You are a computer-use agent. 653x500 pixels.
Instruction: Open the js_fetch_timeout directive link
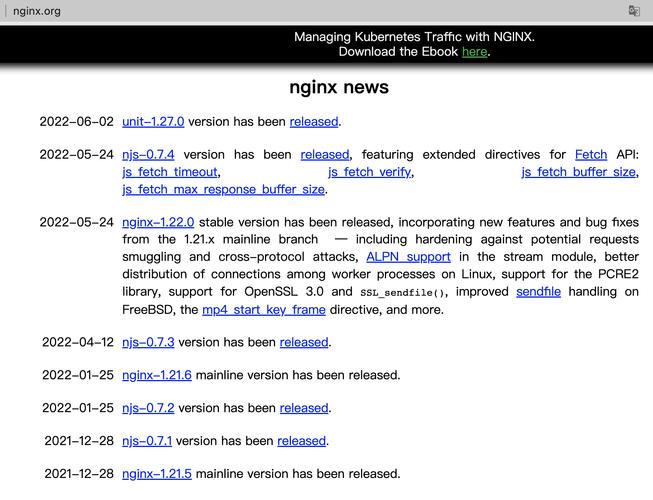click(x=170, y=172)
